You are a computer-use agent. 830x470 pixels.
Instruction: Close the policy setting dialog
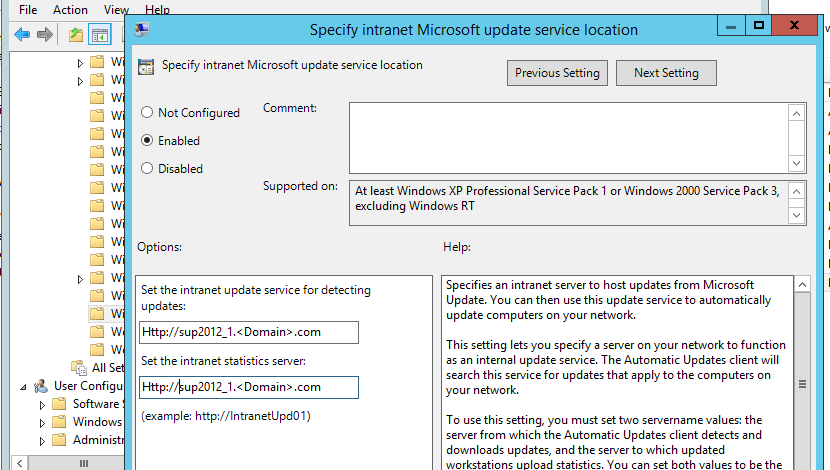click(x=794, y=26)
